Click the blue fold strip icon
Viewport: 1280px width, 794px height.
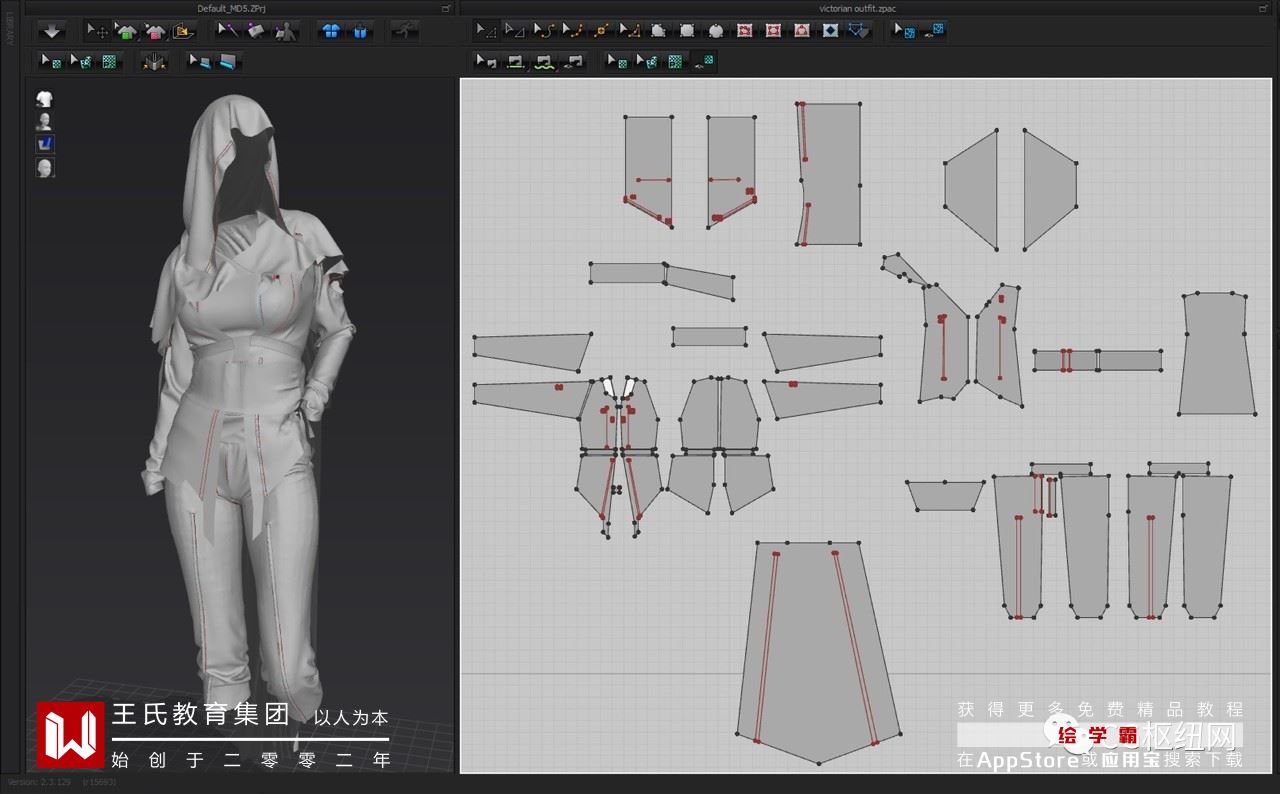[228, 62]
